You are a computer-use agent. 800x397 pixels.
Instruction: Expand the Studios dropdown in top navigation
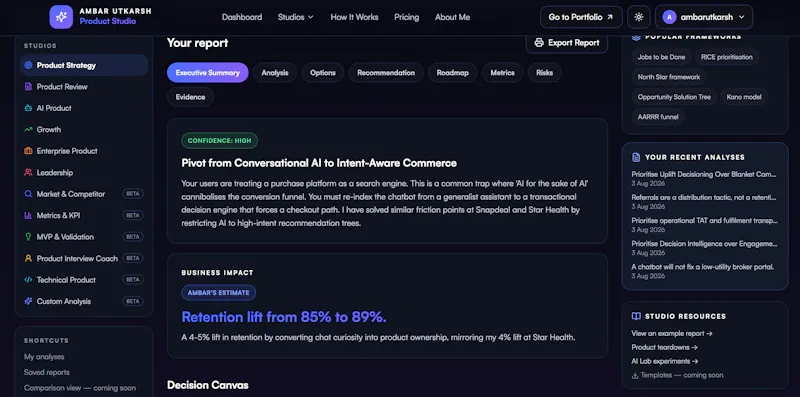[x=296, y=17]
